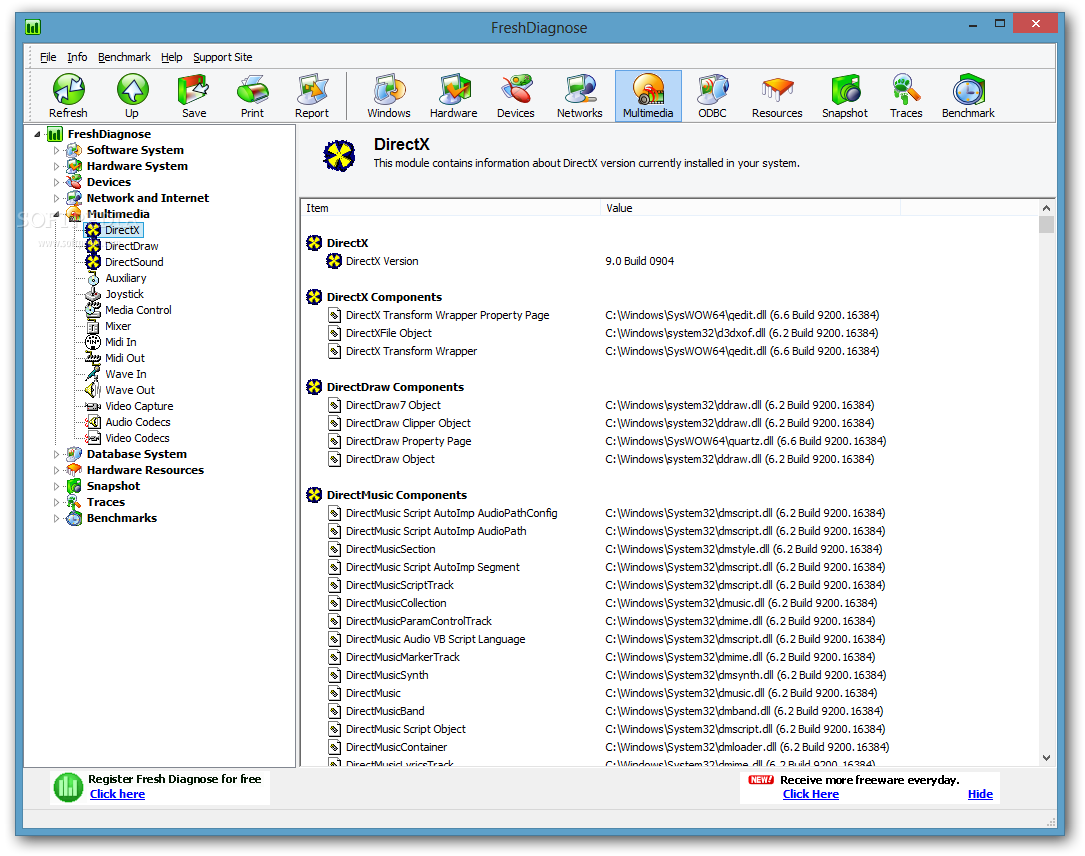Click the Refresh toolbar icon
Screen dimensions: 1085x856
click(x=69, y=96)
